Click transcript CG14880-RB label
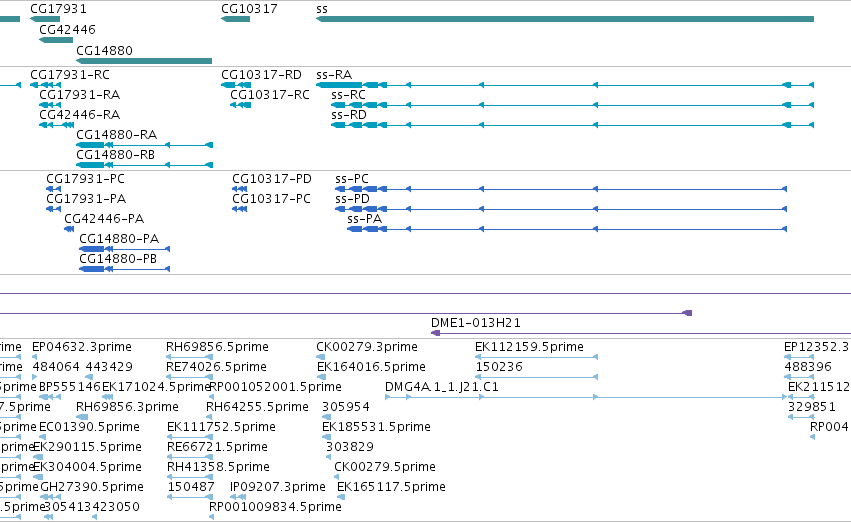Screen dimensions: 851x522 pos(116,155)
